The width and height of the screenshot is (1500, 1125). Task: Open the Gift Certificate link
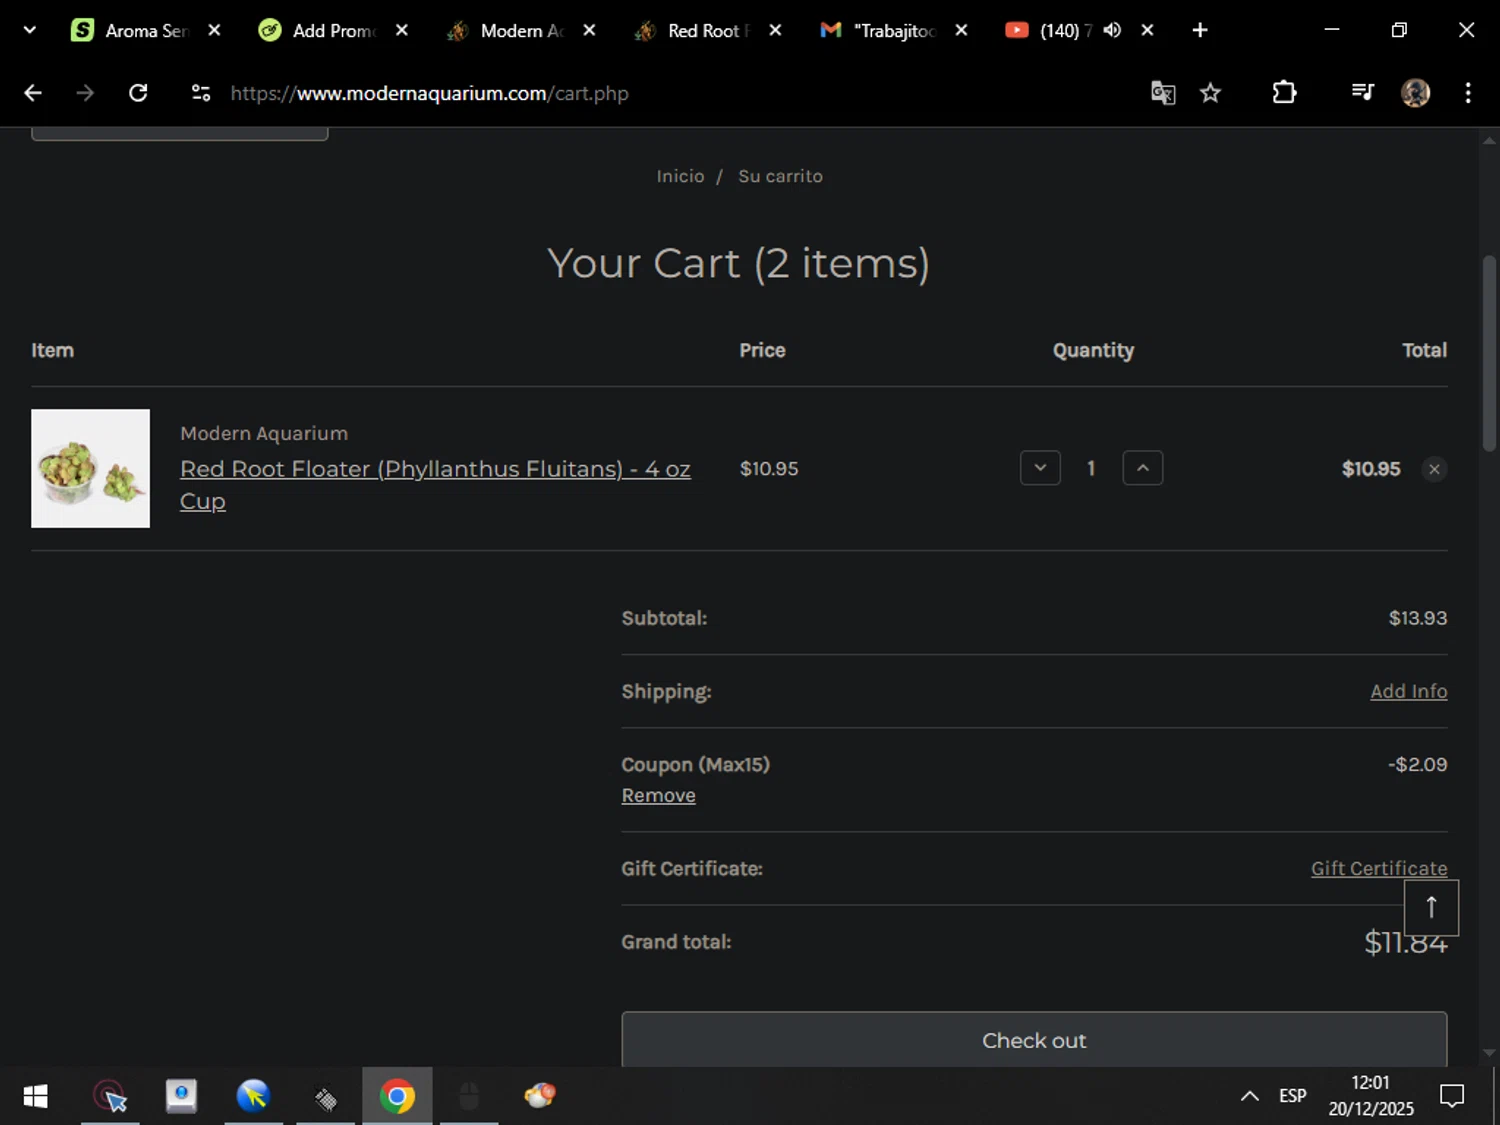coord(1379,868)
